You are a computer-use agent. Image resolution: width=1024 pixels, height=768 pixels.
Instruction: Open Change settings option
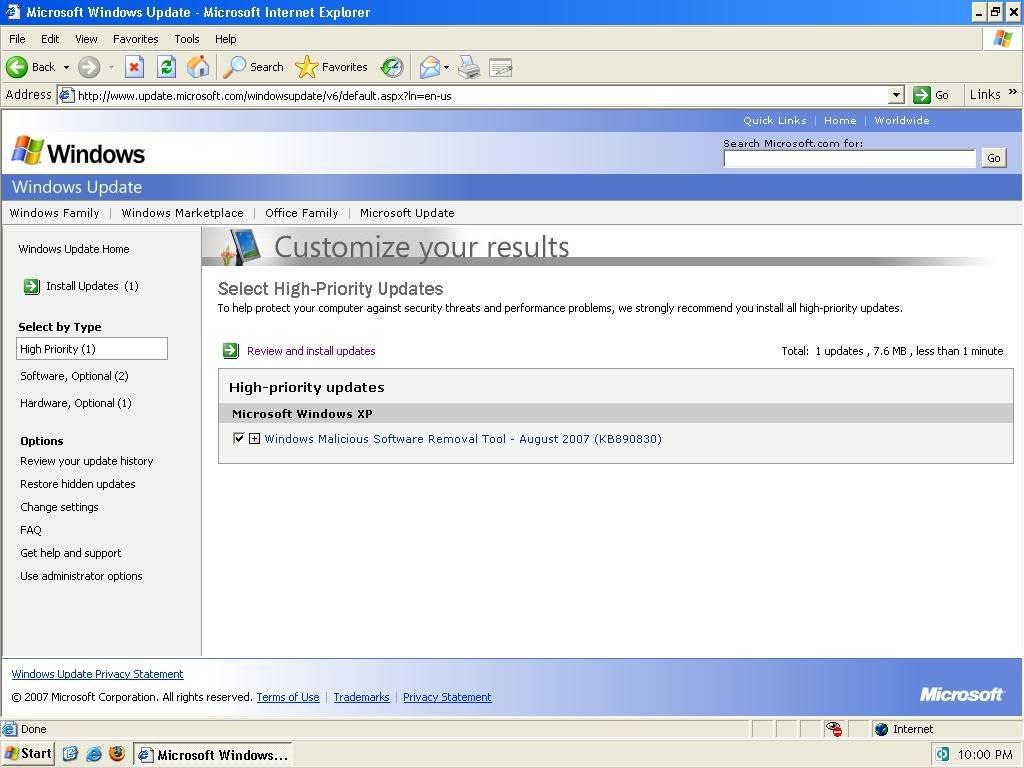tap(59, 507)
